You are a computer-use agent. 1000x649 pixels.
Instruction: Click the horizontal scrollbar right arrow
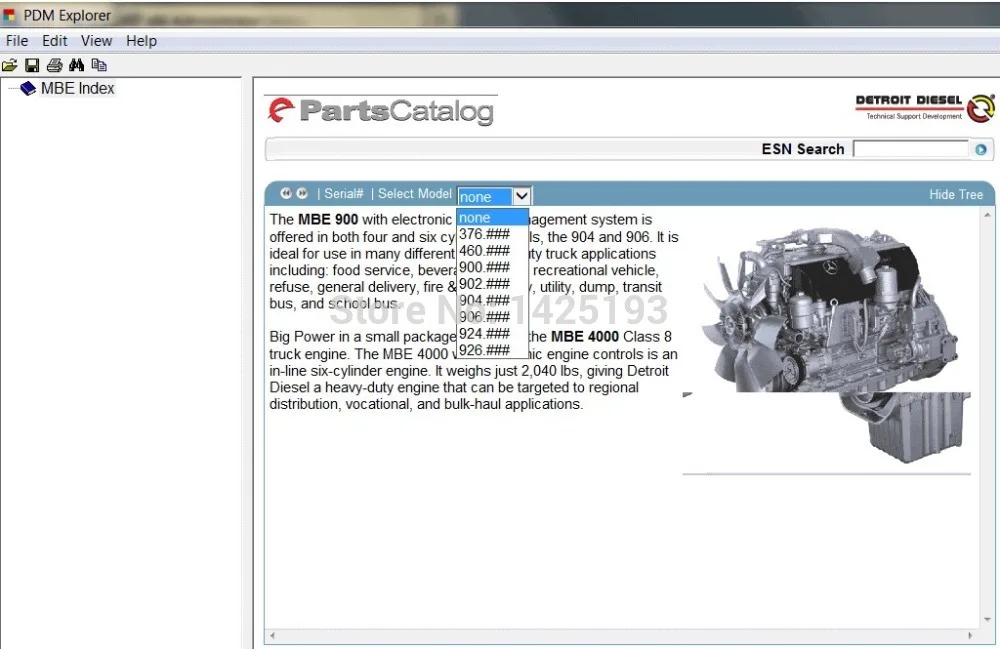click(971, 636)
